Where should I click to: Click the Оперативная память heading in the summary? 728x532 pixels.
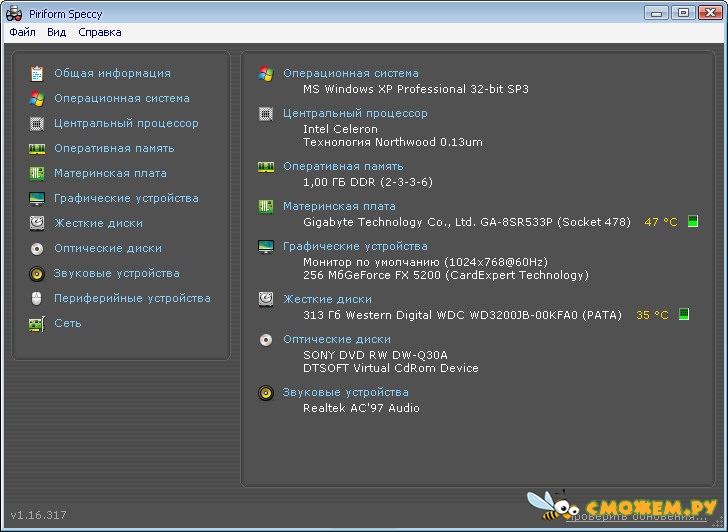pyautogui.click(x=343, y=167)
